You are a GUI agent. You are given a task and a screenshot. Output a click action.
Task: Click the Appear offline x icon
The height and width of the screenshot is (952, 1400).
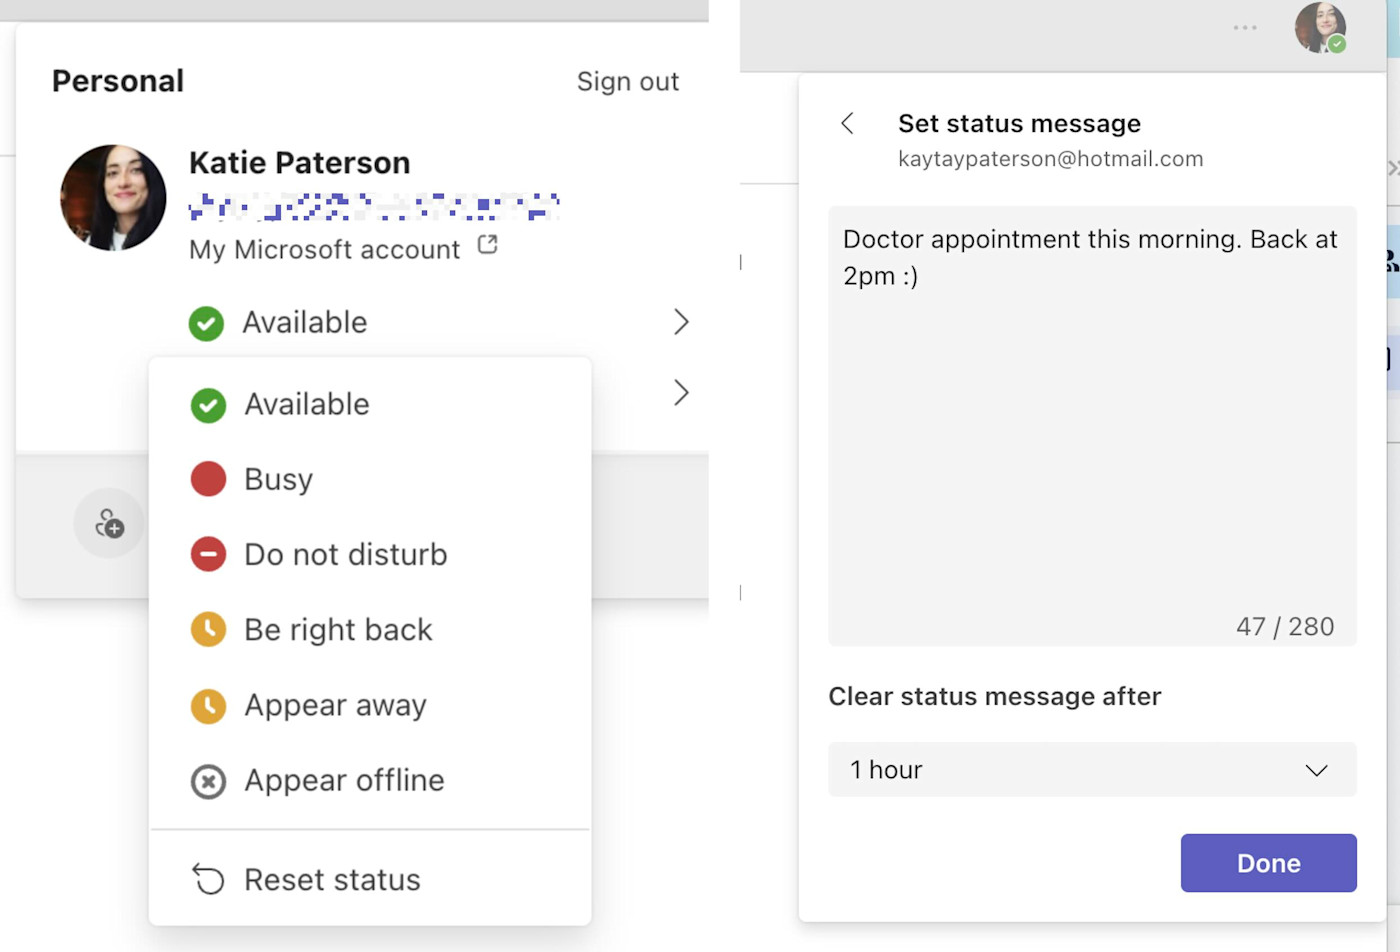(208, 781)
